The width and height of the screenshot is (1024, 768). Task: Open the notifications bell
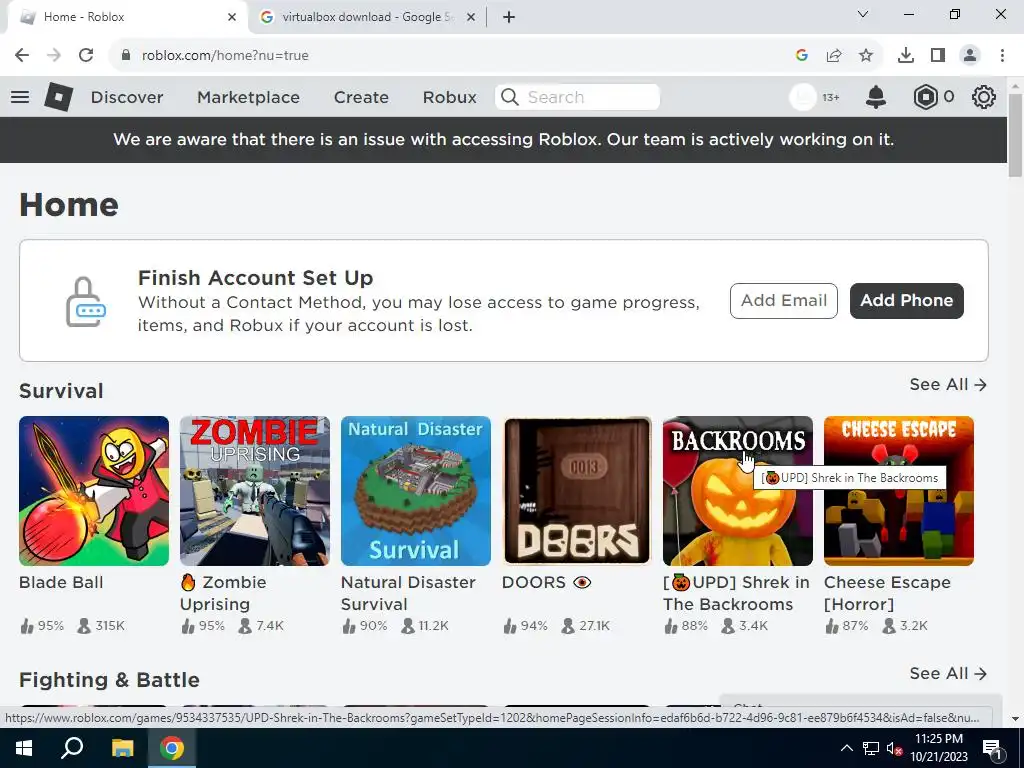(x=876, y=97)
